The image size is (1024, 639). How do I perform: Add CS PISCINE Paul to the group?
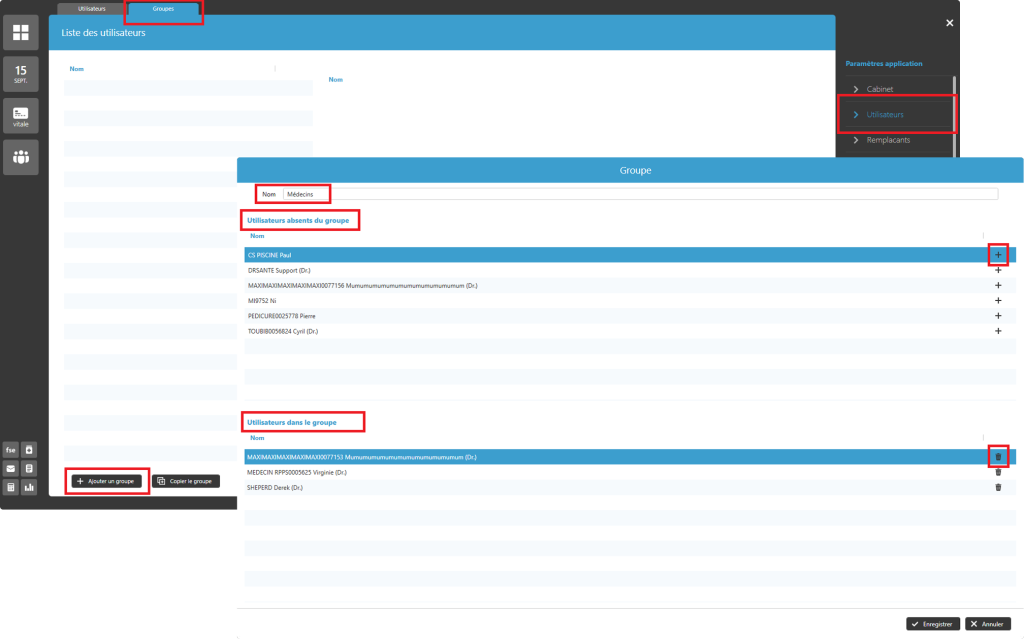(997, 255)
